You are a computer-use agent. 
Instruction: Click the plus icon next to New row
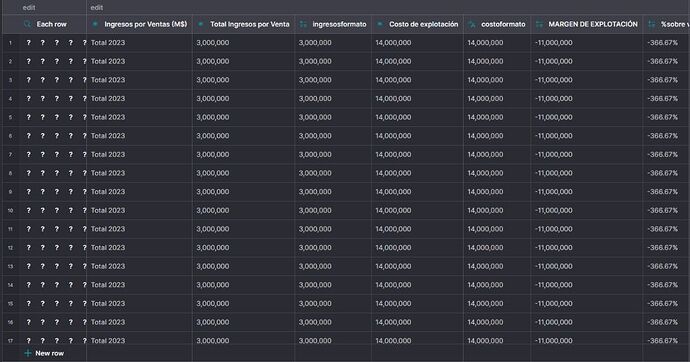(28, 353)
